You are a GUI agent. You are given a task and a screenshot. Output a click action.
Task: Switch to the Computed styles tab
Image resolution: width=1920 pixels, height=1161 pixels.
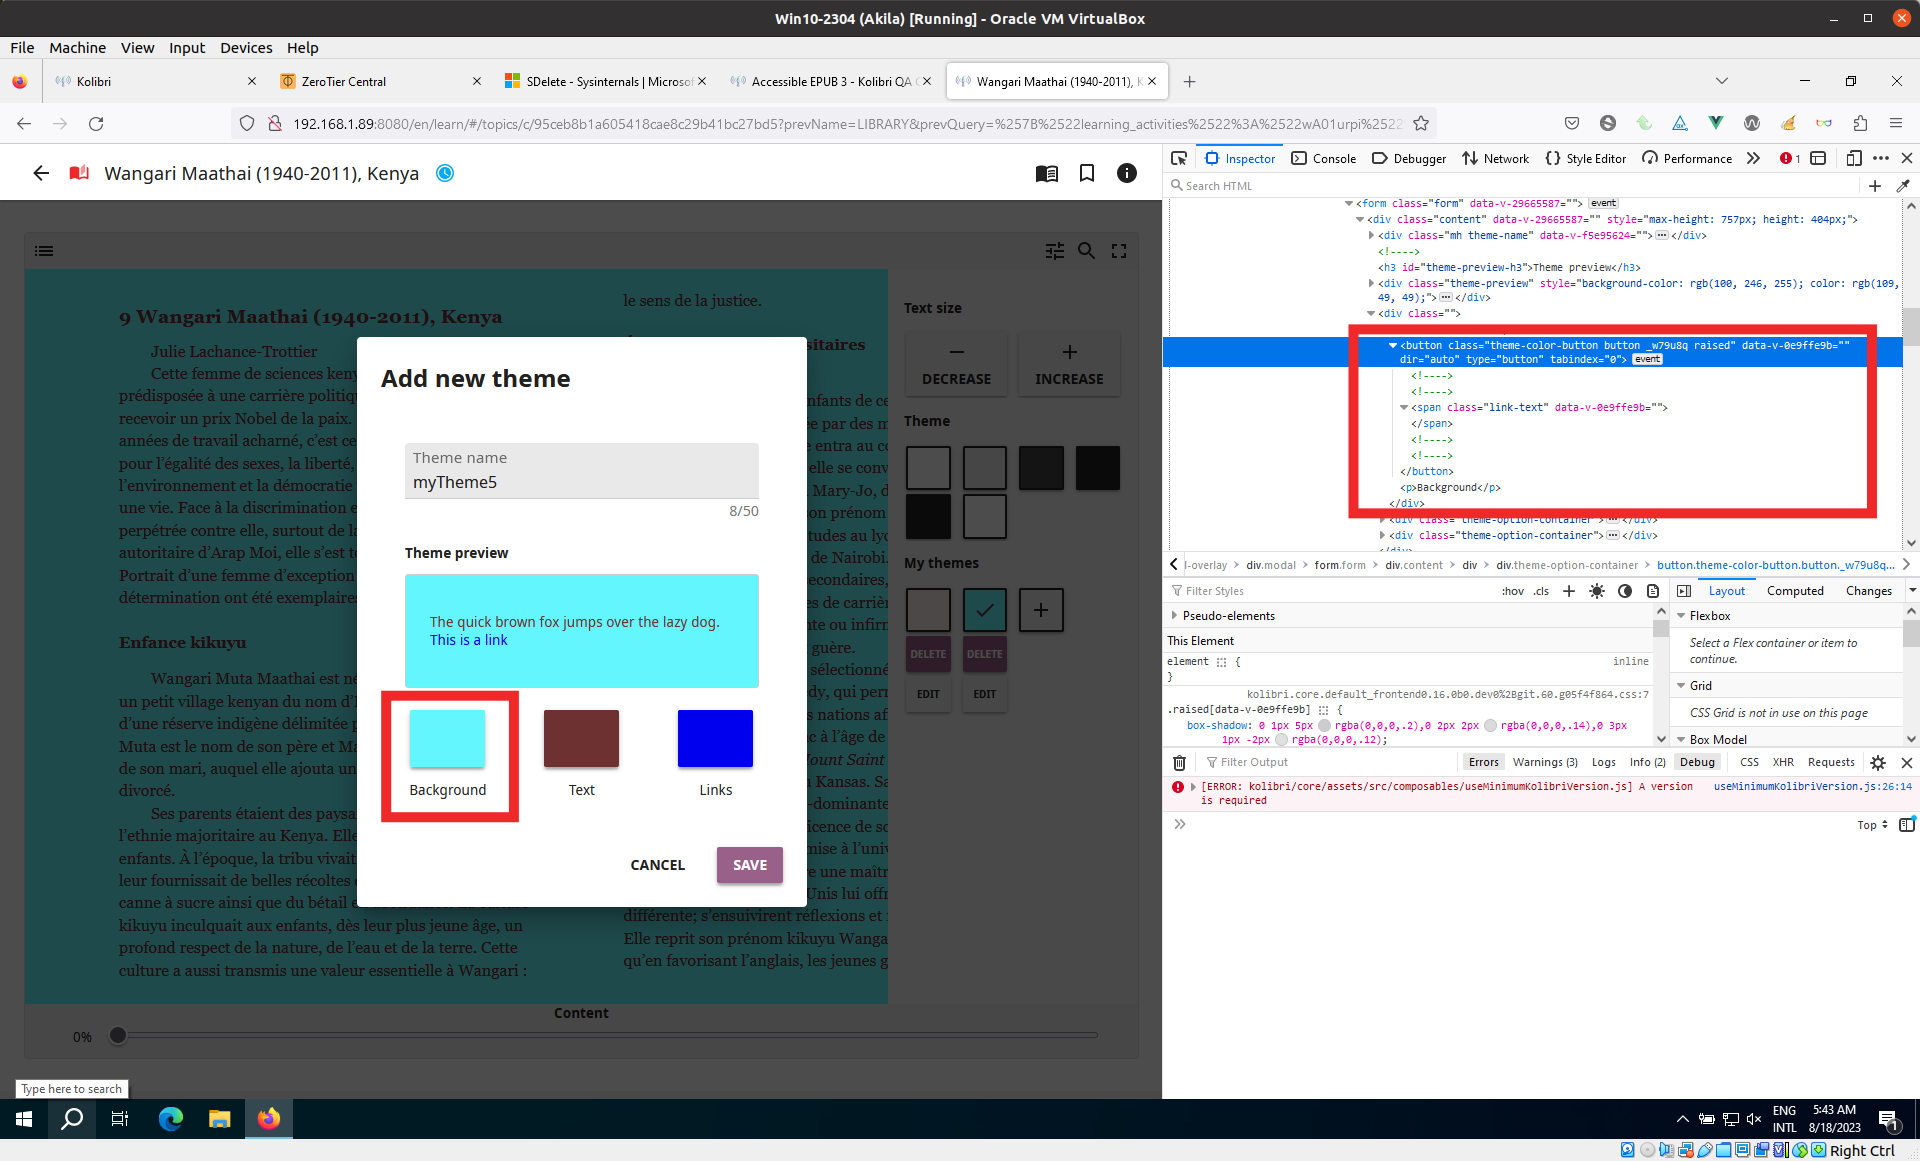1796,590
